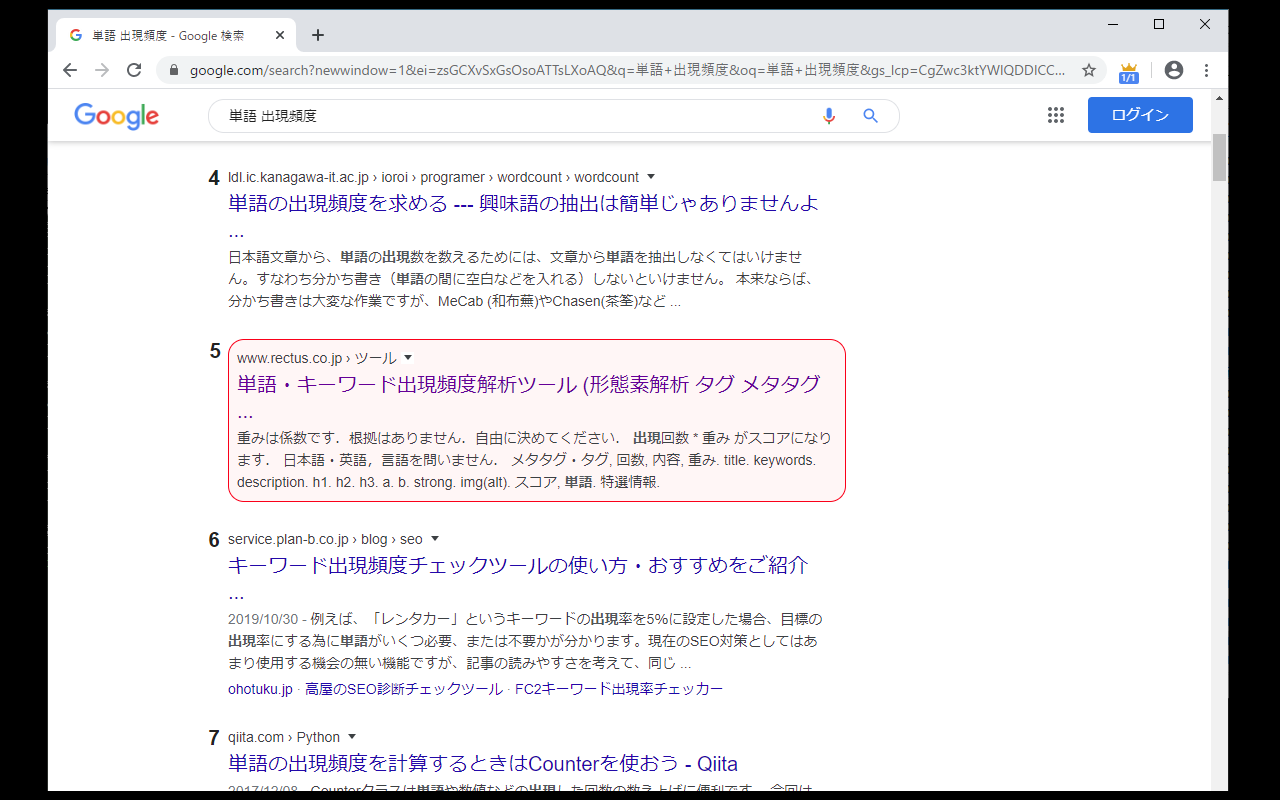The image size is (1280, 800).
Task: Click the Google logo
Action: click(x=116, y=116)
